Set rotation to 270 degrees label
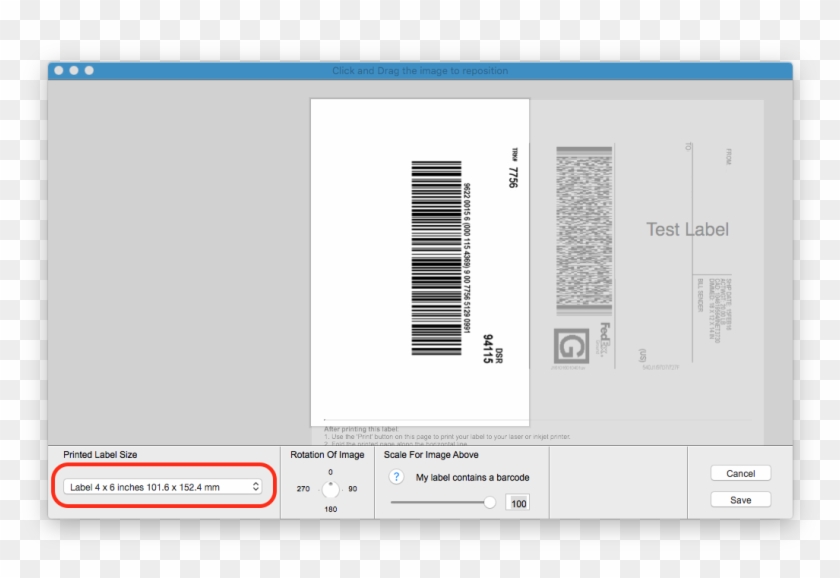The width and height of the screenshot is (840, 578). coord(303,489)
